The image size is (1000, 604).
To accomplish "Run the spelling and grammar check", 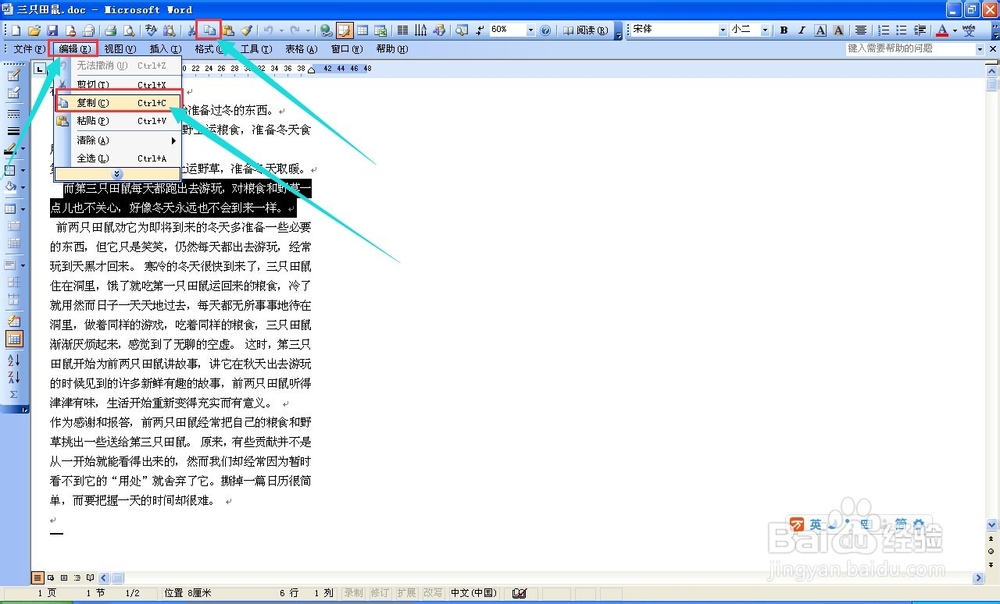I will (150, 29).
